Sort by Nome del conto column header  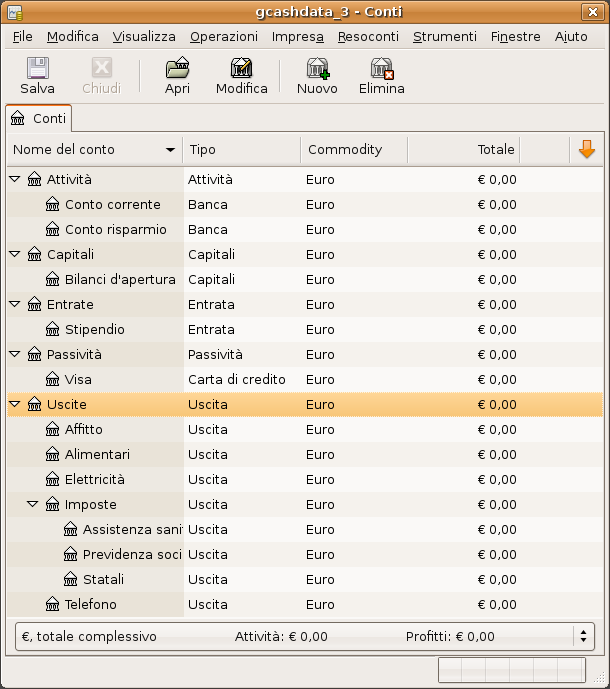[93, 150]
